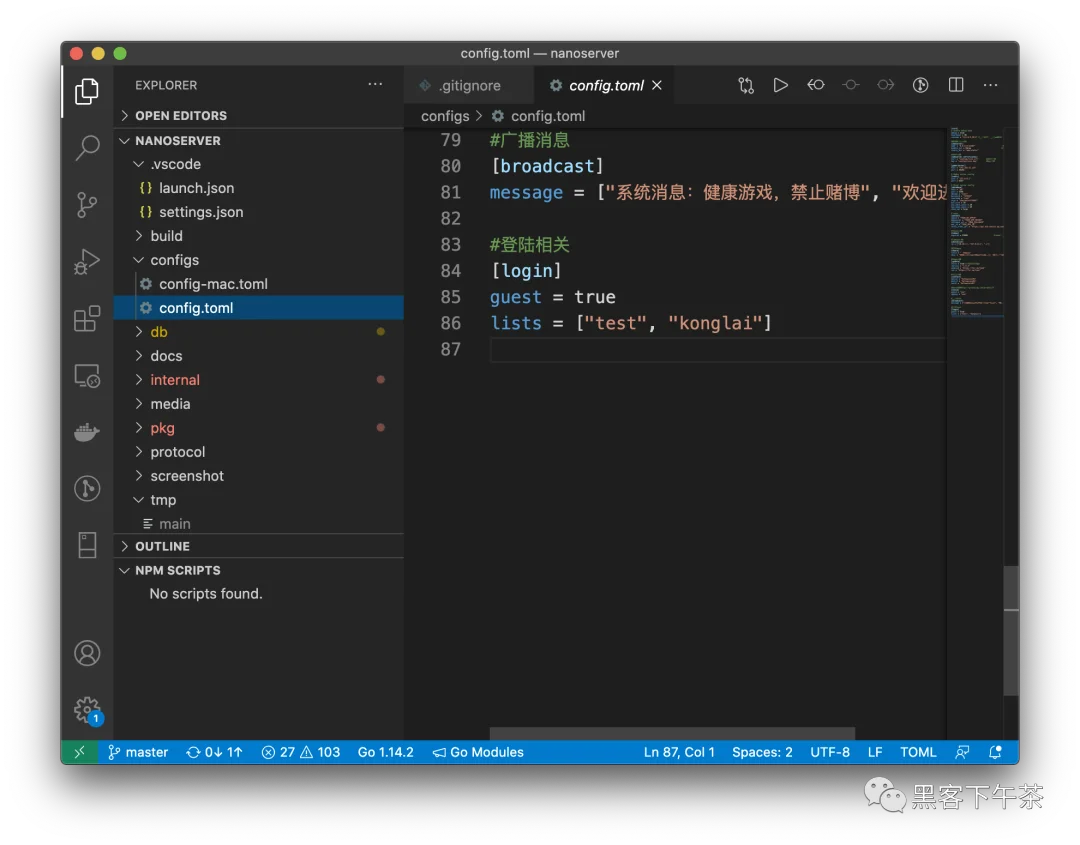1080x845 pixels.
Task: Click the configs breadcrumb segment
Action: coord(445,116)
